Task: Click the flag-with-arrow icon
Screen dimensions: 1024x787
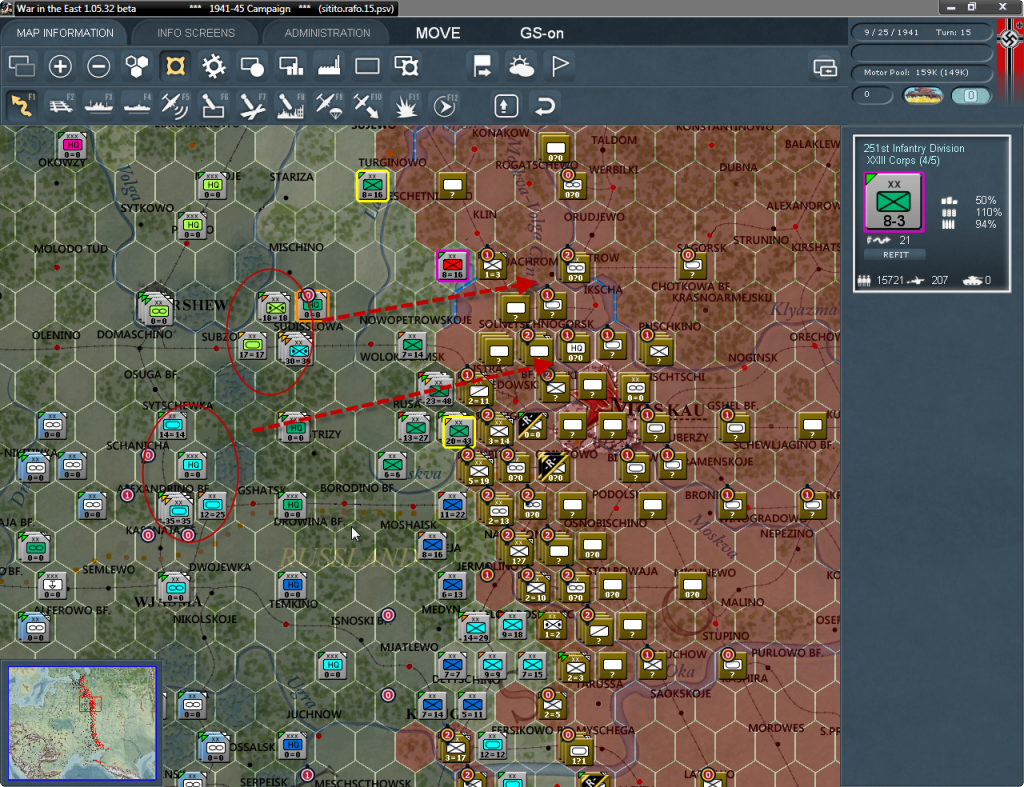Action: click(x=482, y=66)
